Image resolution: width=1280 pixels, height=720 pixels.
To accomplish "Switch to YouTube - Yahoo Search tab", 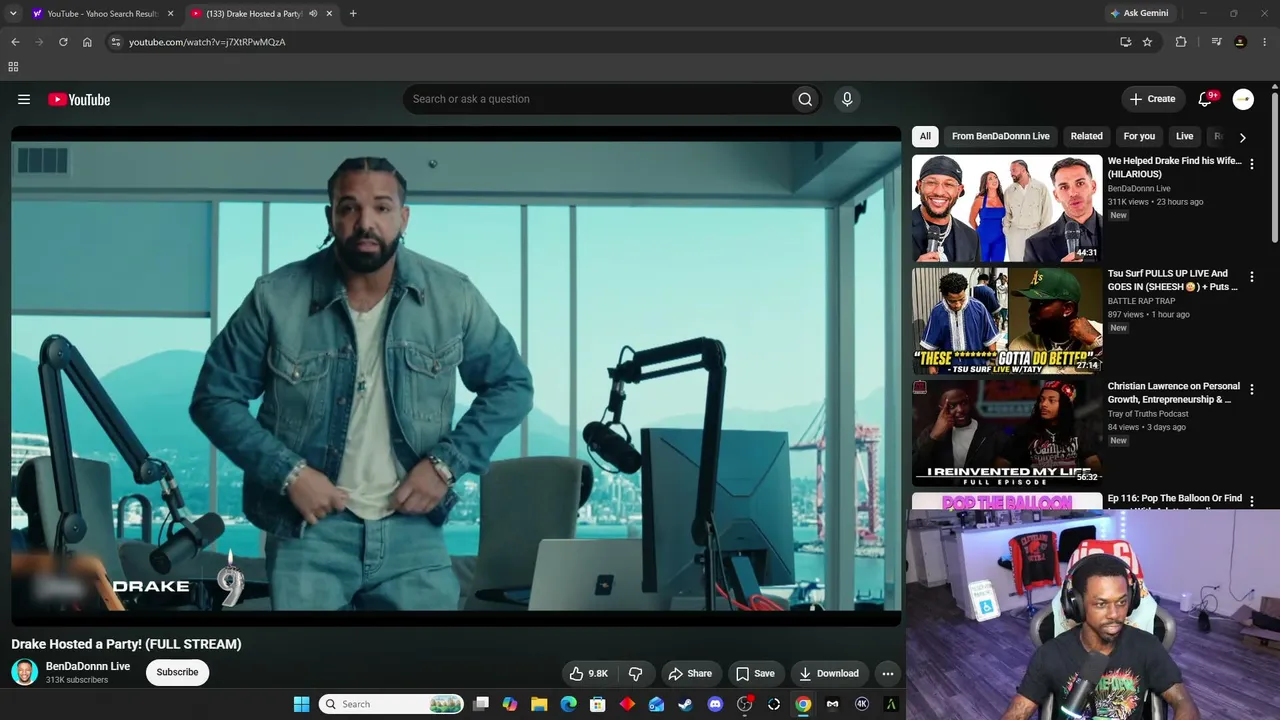I will (103, 14).
